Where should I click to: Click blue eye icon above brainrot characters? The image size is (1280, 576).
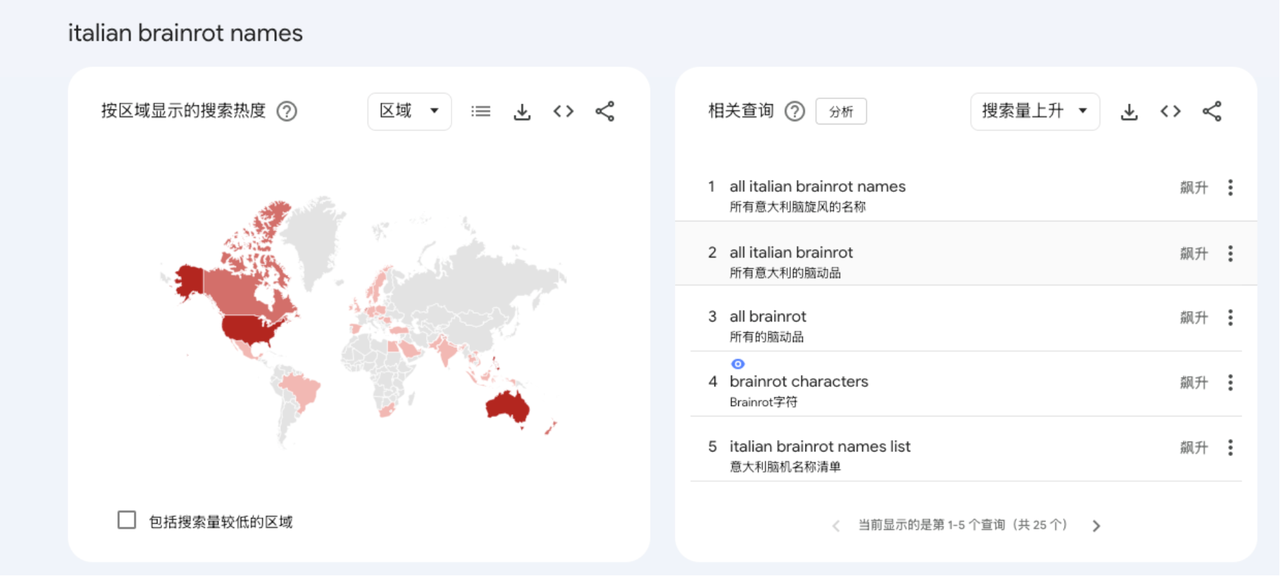738,364
